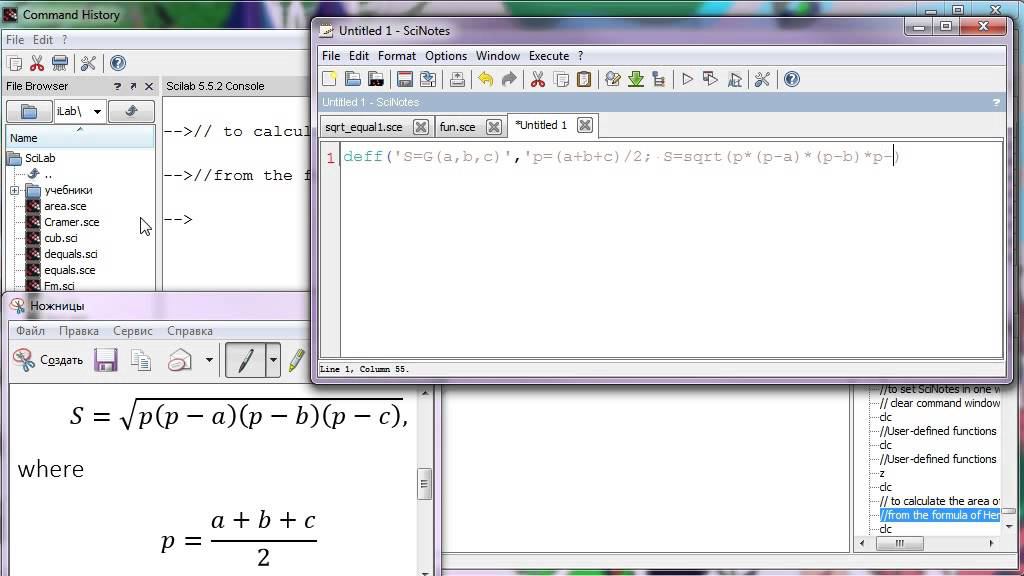Click the Copy icon in SciNotes toolbar
This screenshot has height=576, width=1024.
(x=561, y=79)
